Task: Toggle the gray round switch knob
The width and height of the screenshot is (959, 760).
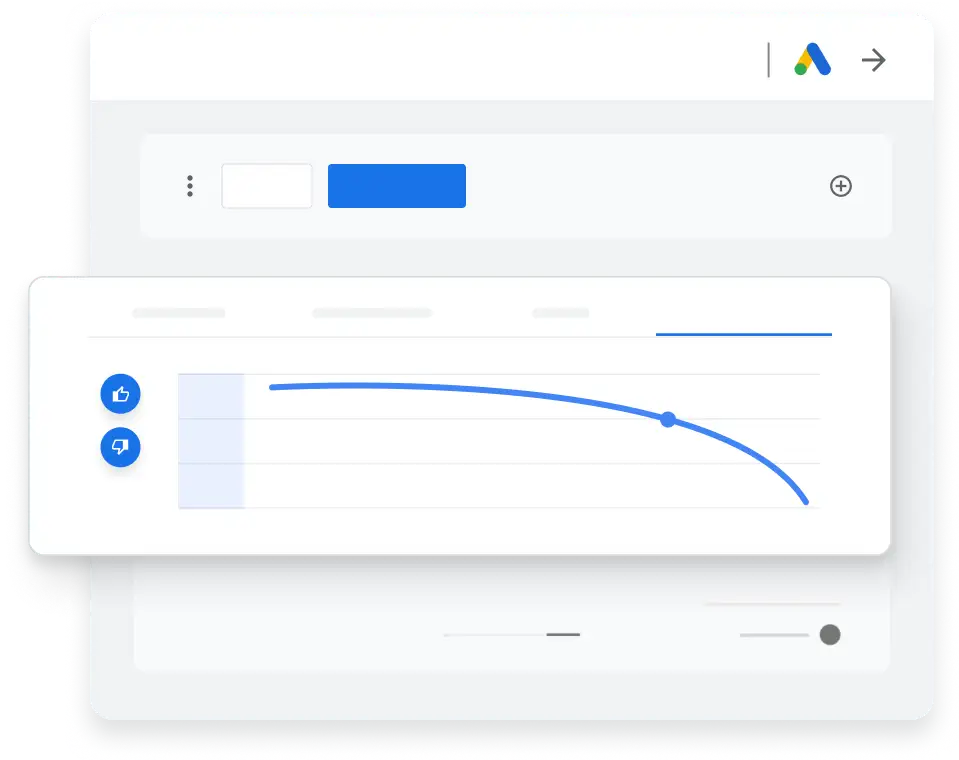Action: [x=830, y=635]
